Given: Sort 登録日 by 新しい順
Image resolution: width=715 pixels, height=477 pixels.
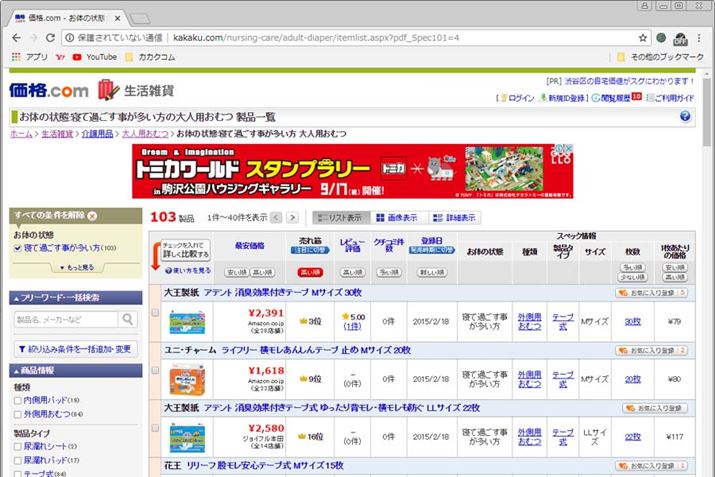Looking at the screenshot, I should pyautogui.click(x=432, y=272).
